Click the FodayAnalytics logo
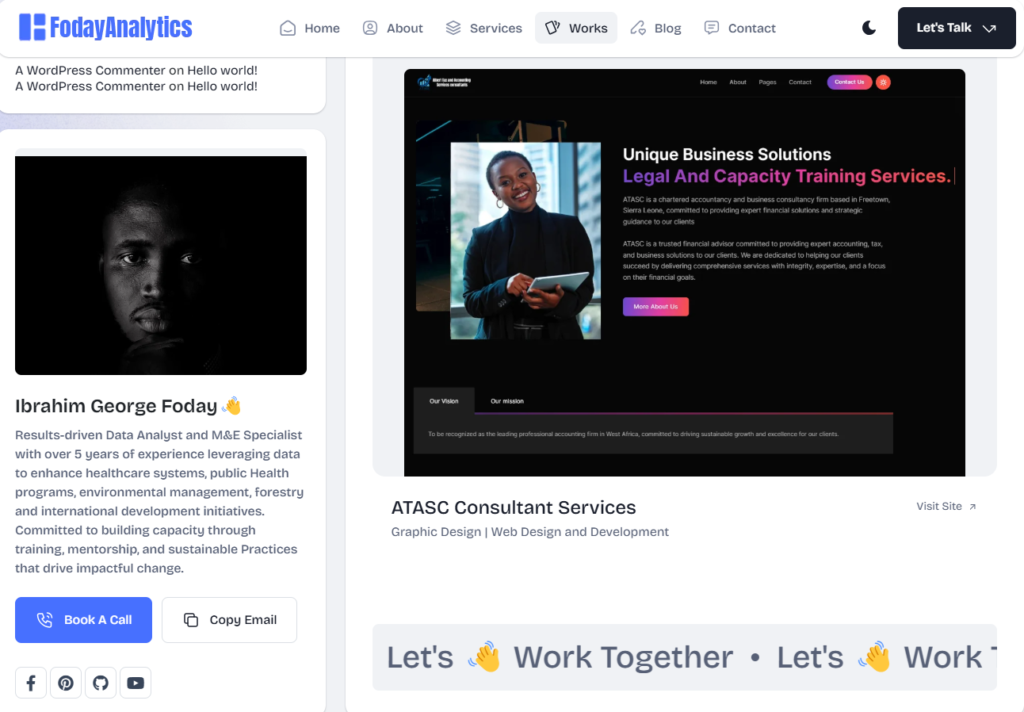 coord(105,28)
